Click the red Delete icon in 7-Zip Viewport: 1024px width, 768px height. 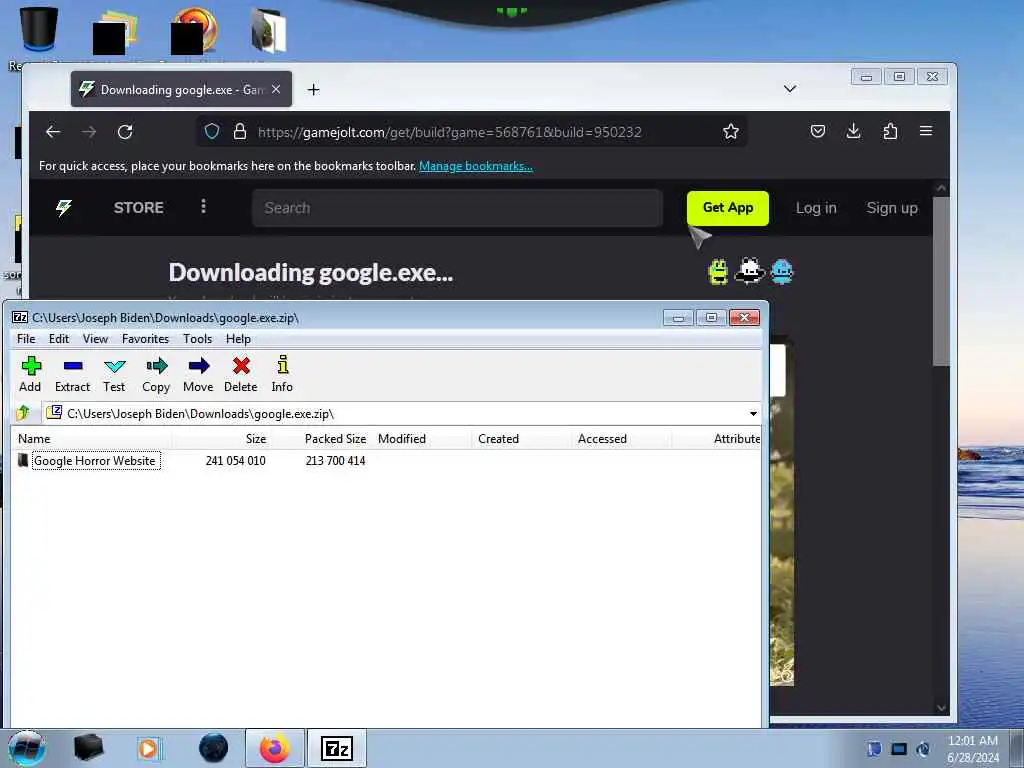coord(240,374)
